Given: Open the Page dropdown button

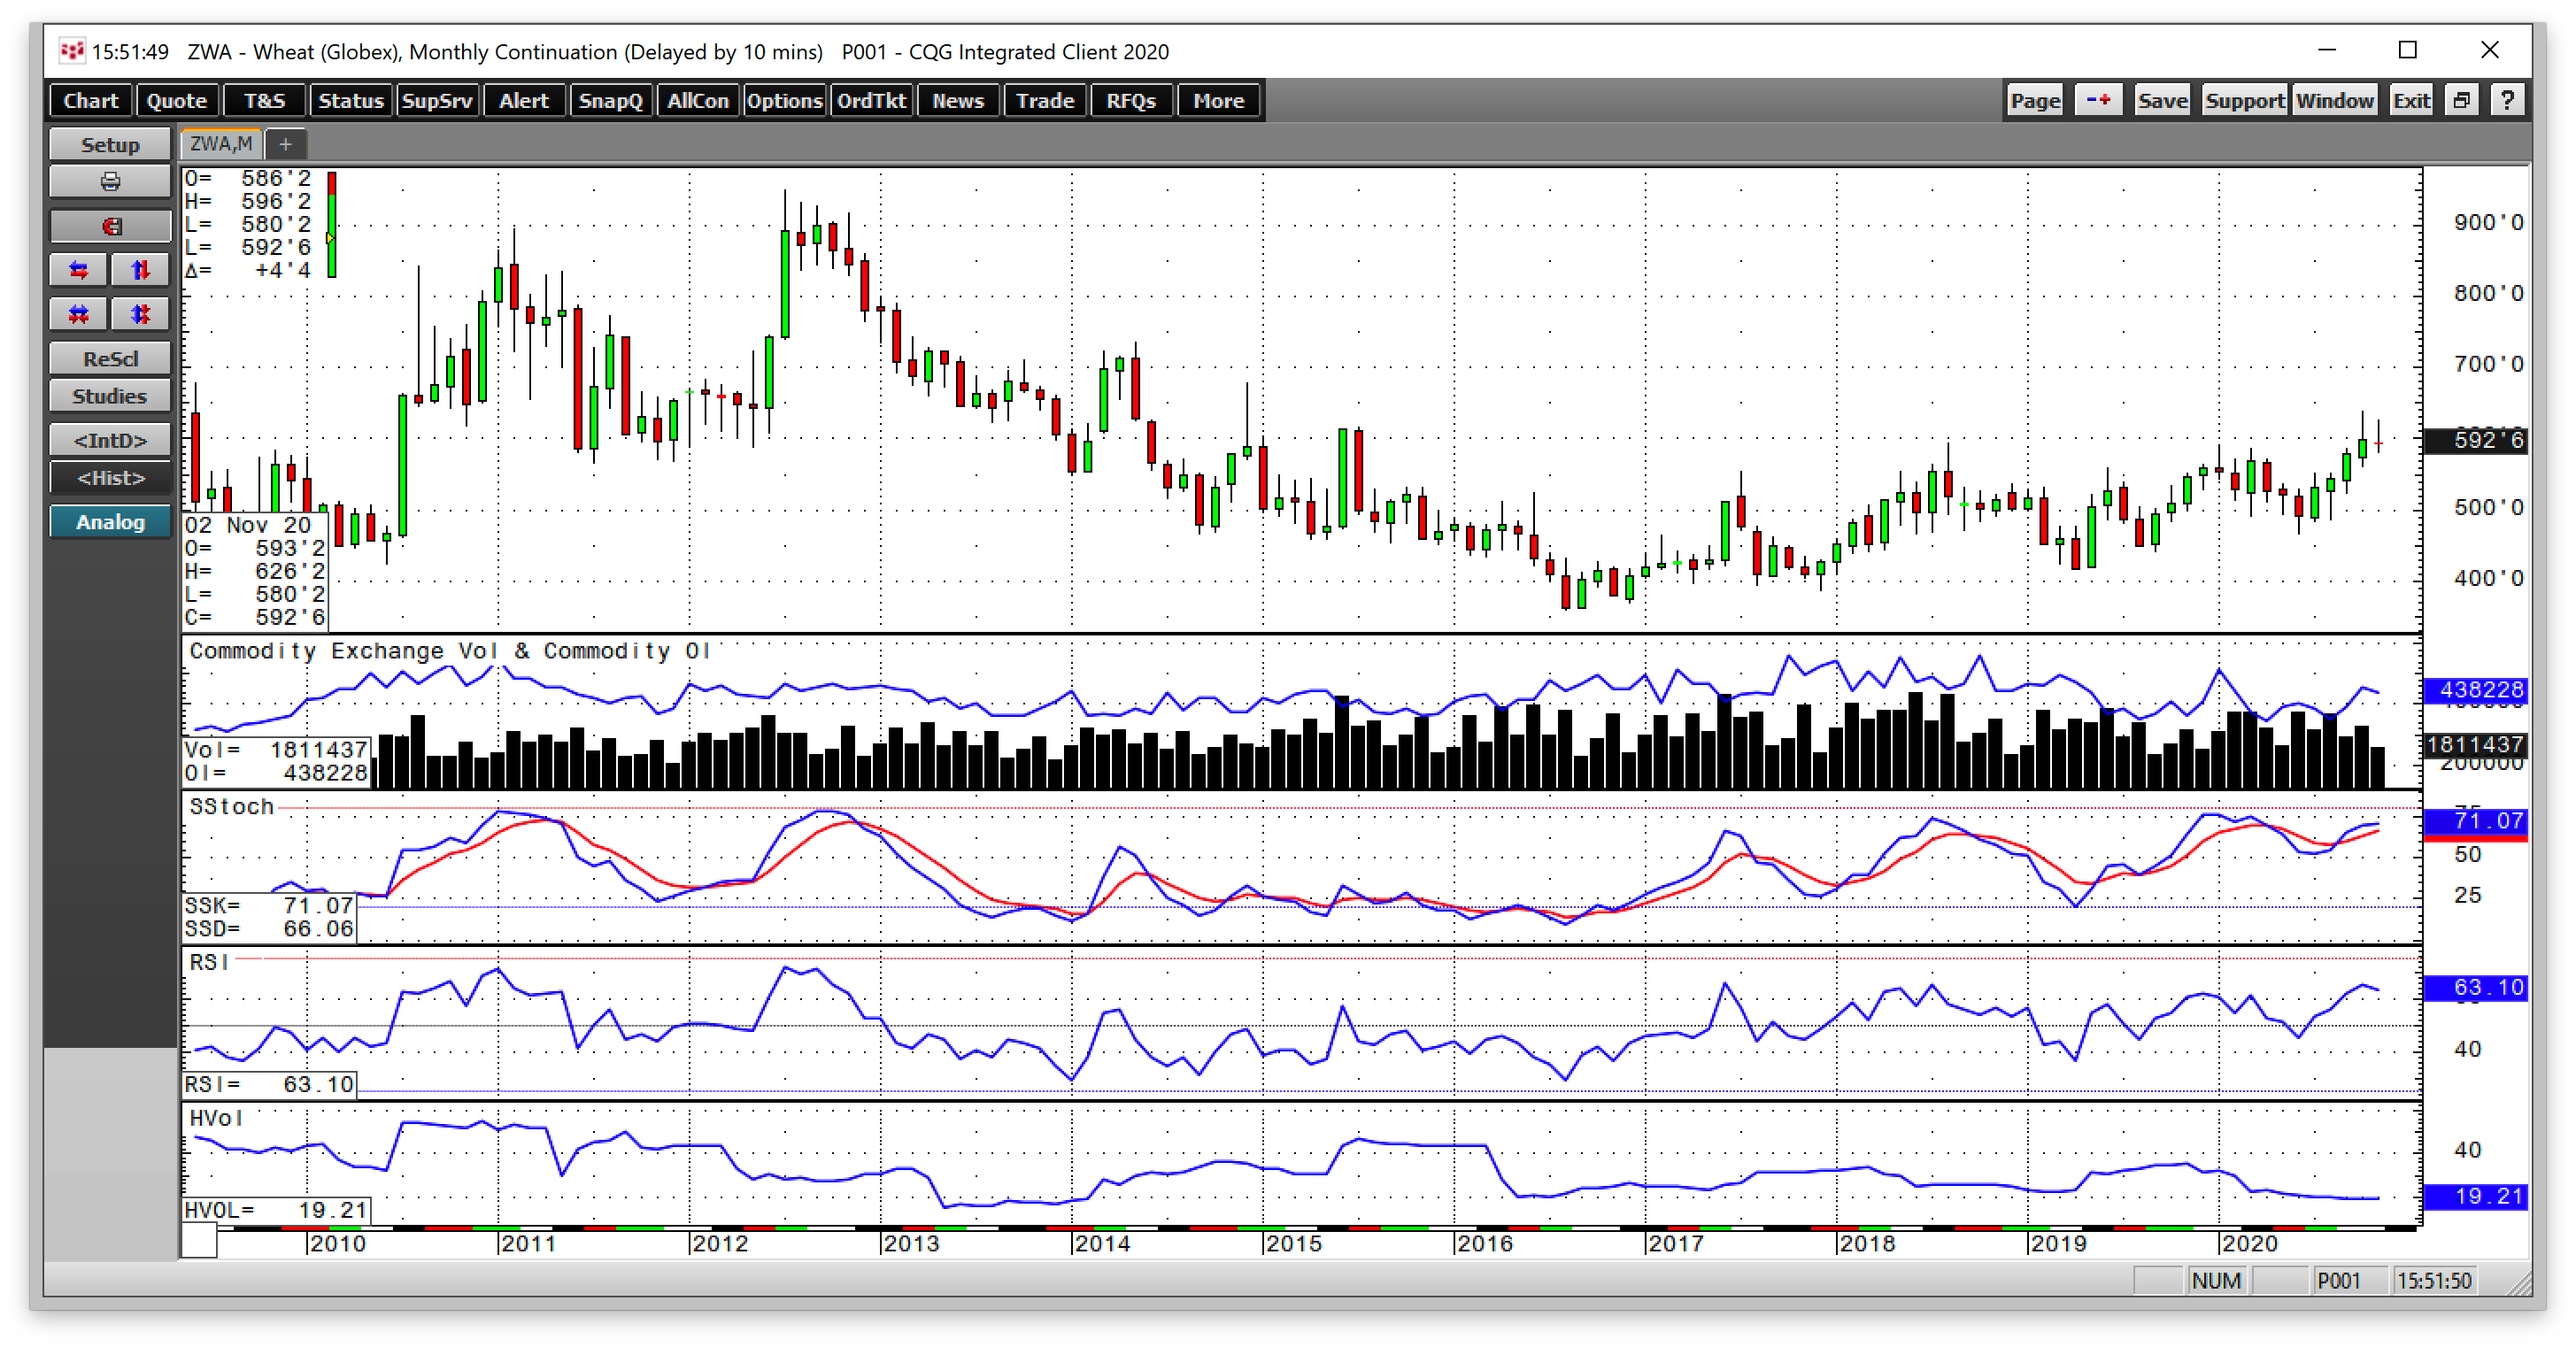Looking at the screenshot, I should coord(2035,100).
